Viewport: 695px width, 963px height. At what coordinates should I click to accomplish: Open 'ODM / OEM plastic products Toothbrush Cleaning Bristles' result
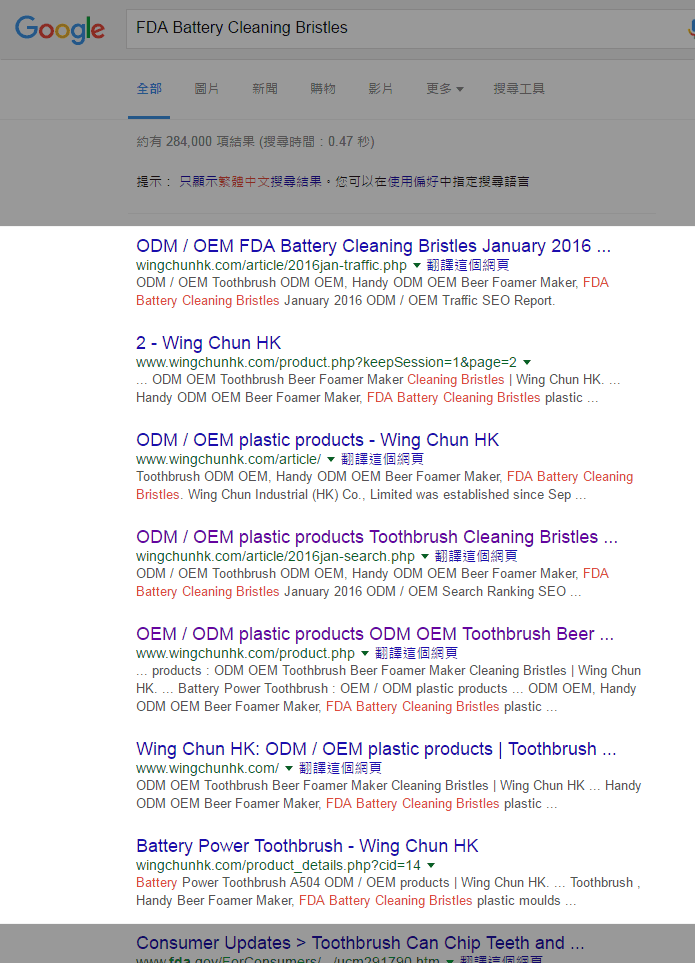coord(377,537)
